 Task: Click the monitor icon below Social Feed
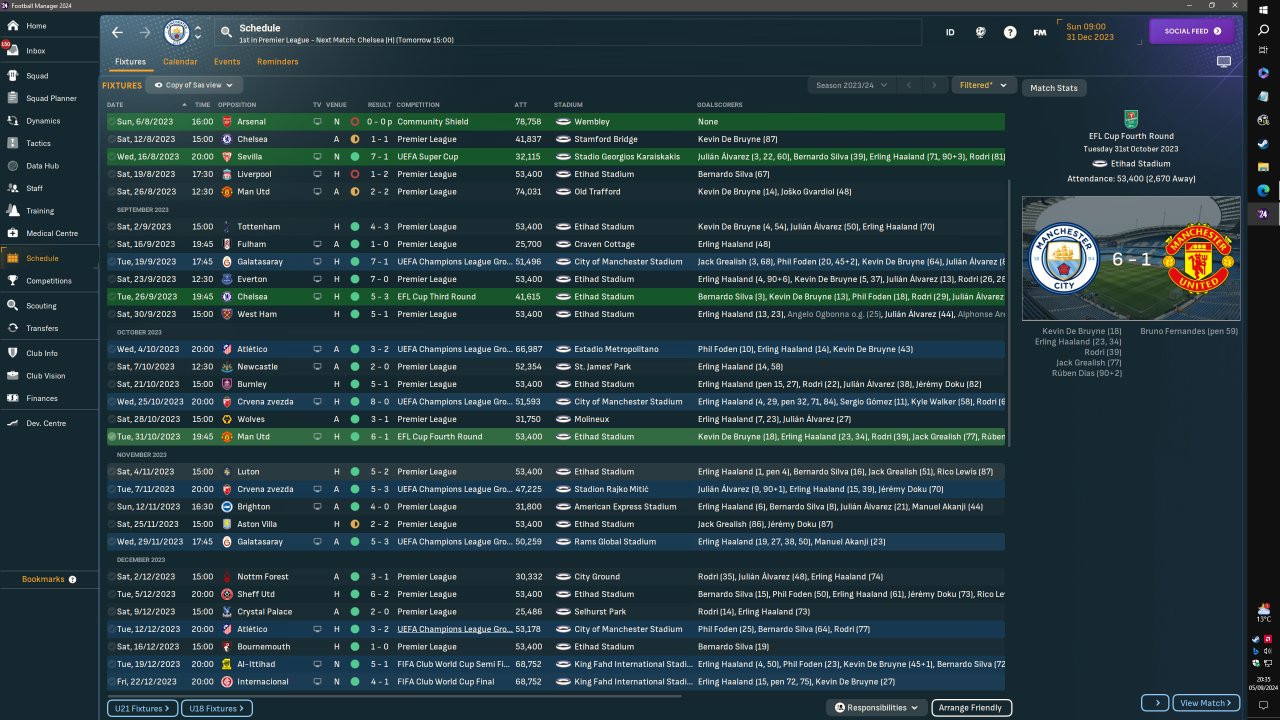click(1224, 62)
